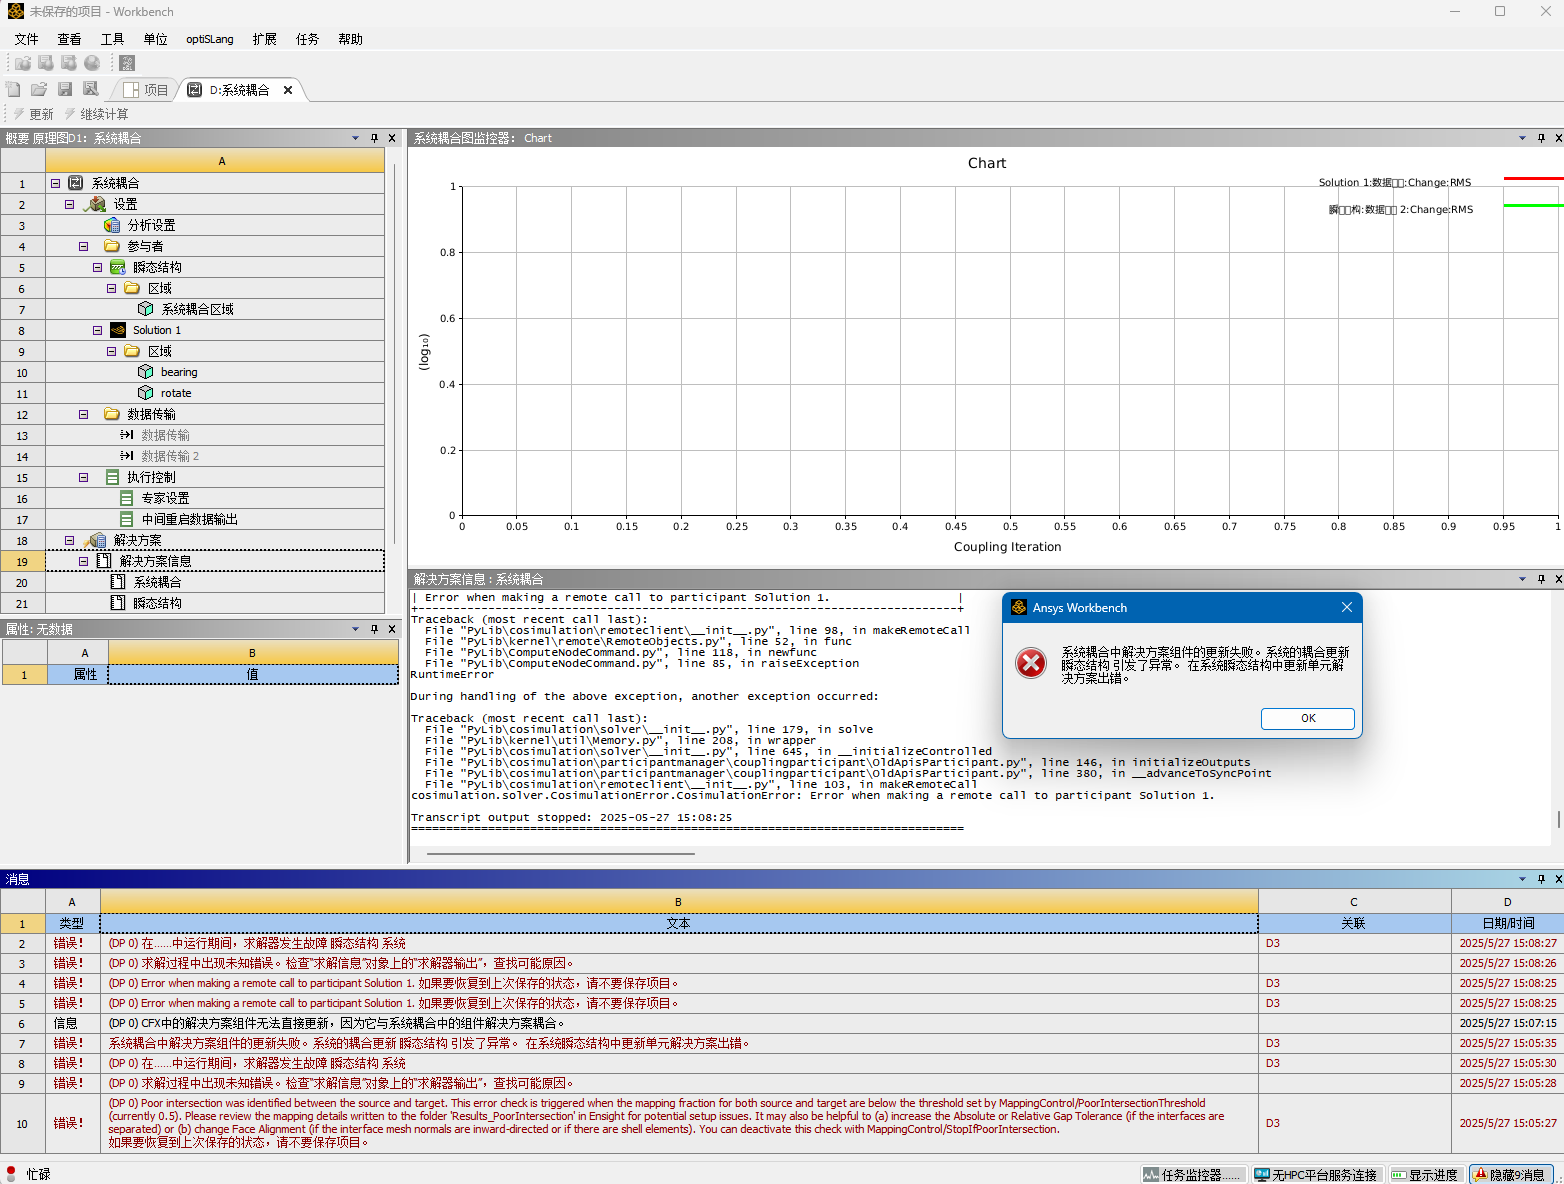
Task: Open the 查看 menu
Action: click(69, 39)
